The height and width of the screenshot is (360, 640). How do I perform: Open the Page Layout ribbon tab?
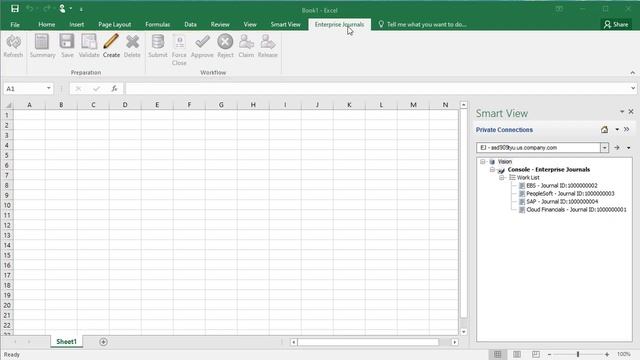click(115, 24)
